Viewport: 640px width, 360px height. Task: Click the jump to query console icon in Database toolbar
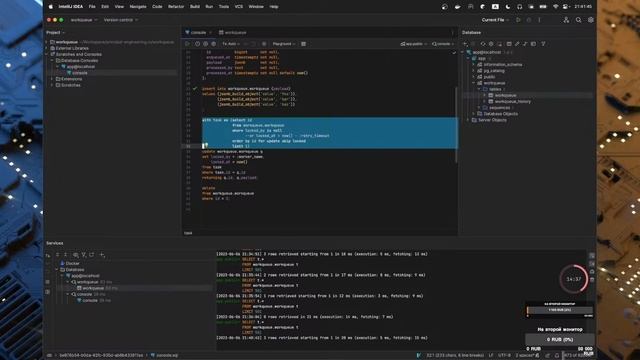(533, 44)
